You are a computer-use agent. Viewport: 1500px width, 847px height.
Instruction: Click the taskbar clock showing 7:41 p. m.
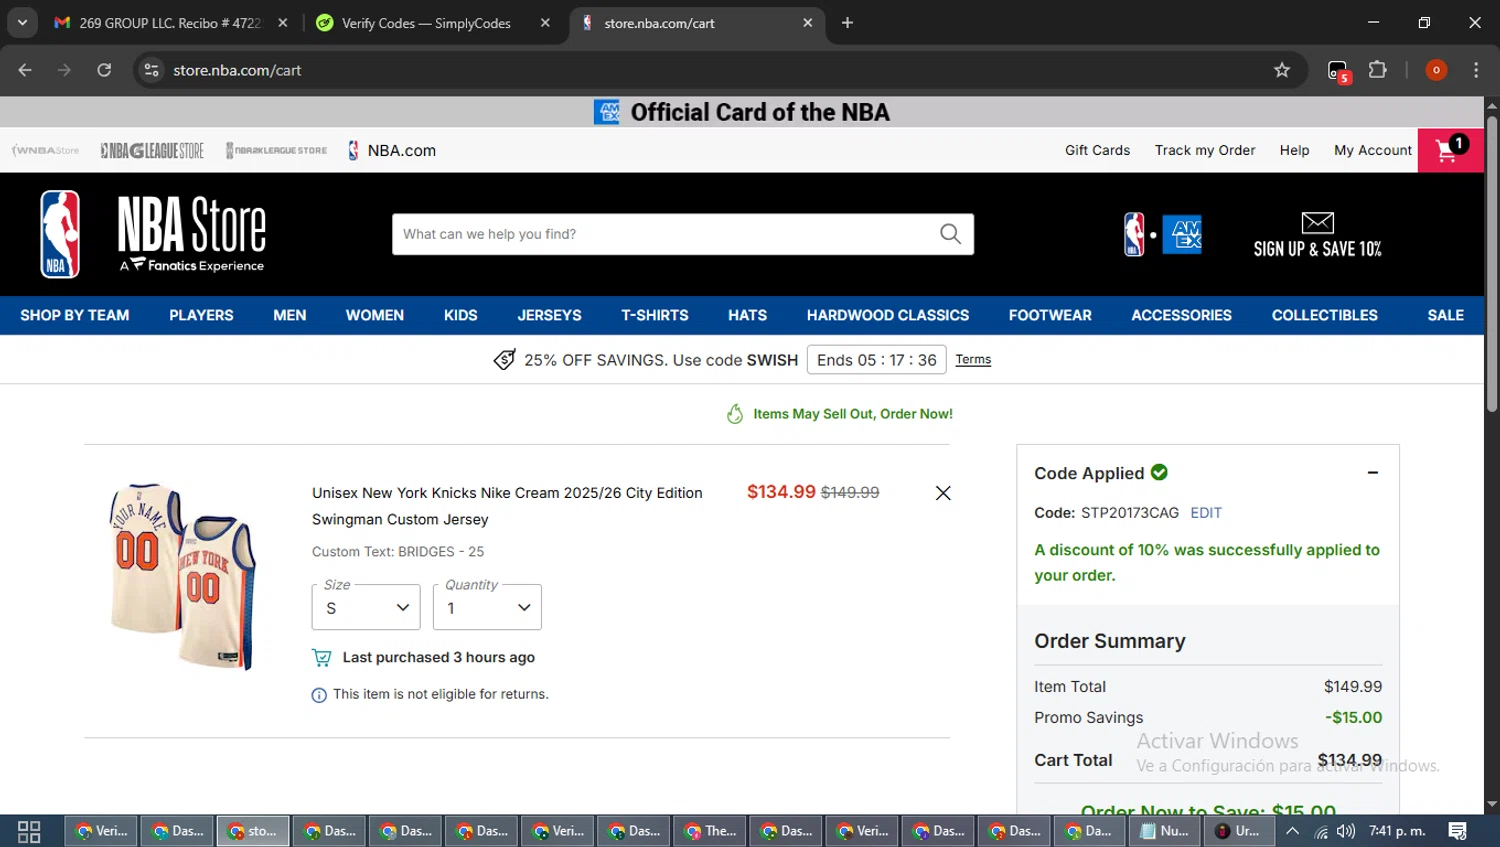click(1397, 831)
